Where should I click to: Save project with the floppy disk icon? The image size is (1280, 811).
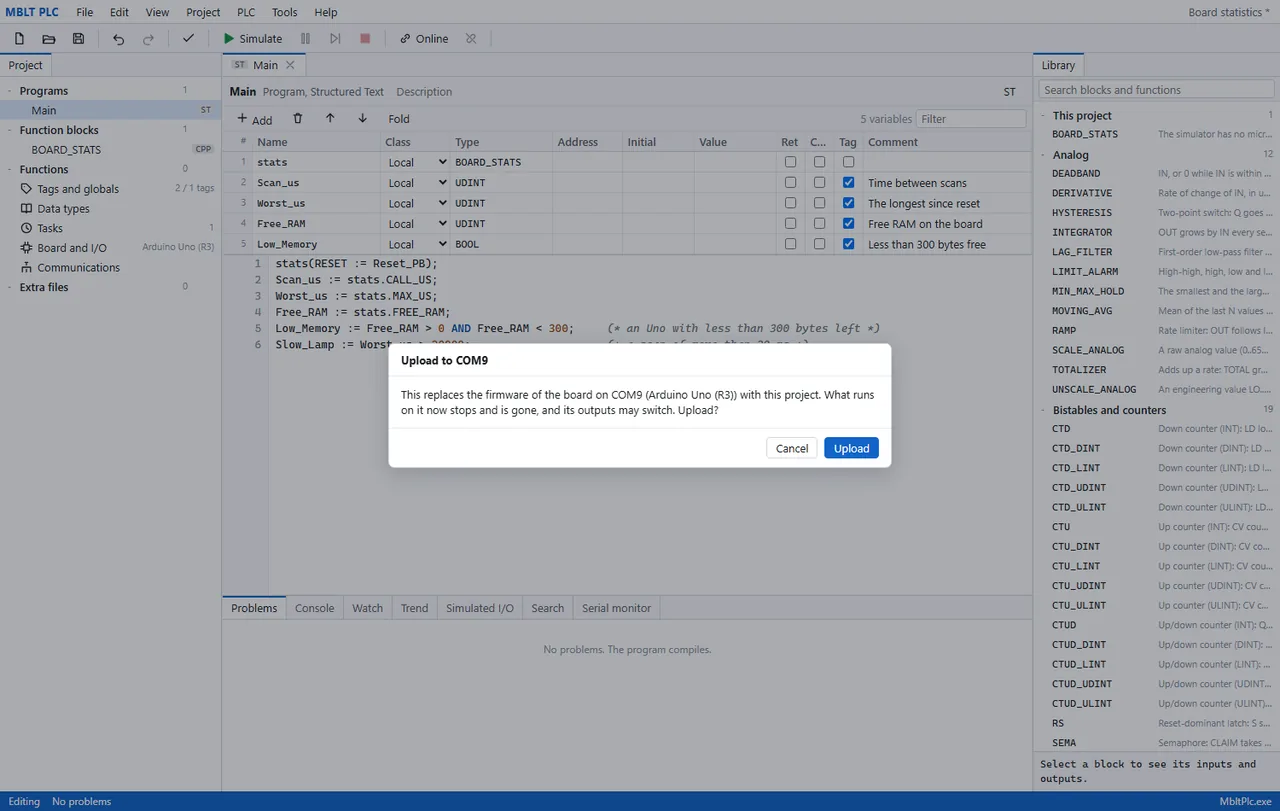(78, 39)
